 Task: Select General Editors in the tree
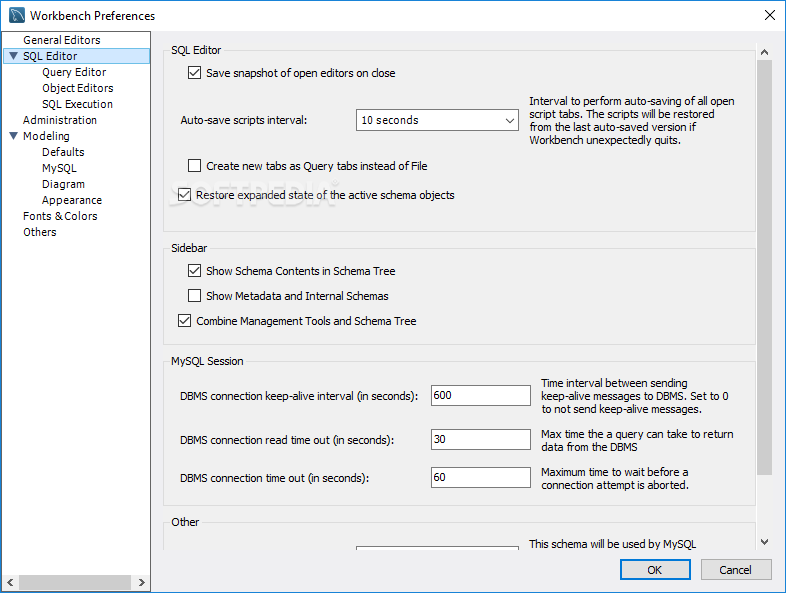pyautogui.click(x=62, y=40)
